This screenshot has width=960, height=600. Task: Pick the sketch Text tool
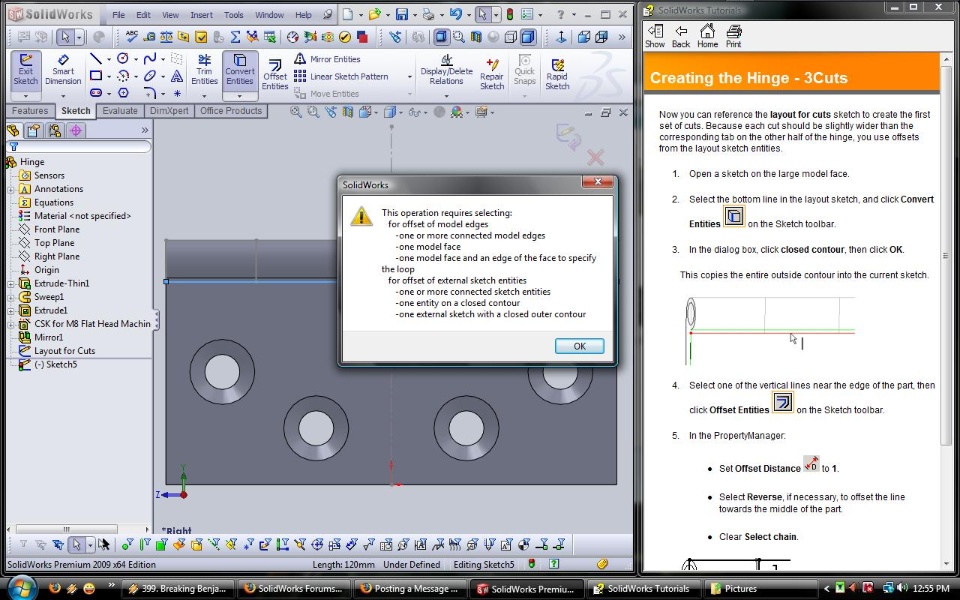click(x=176, y=76)
